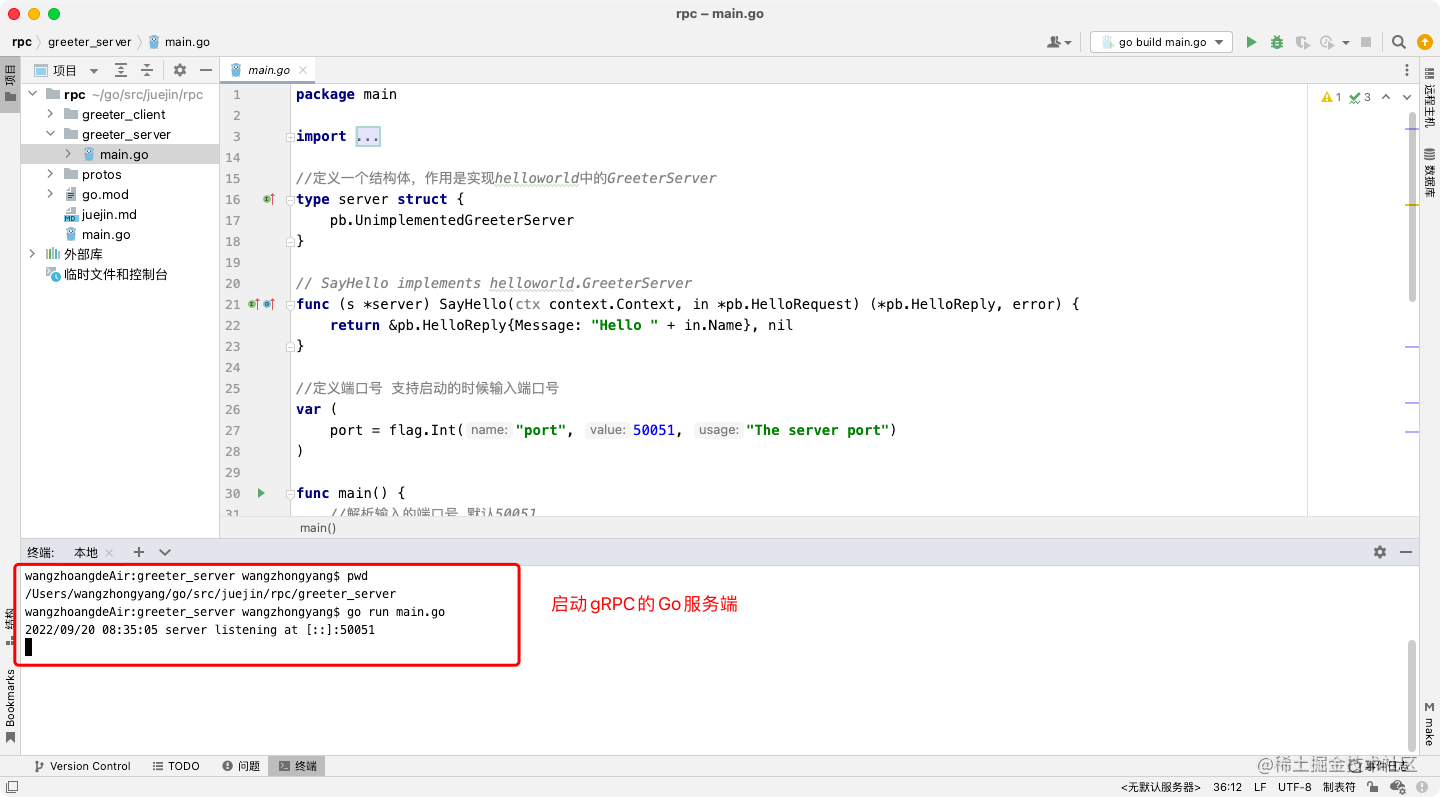Click the yellow warning indicator

point(1331,97)
